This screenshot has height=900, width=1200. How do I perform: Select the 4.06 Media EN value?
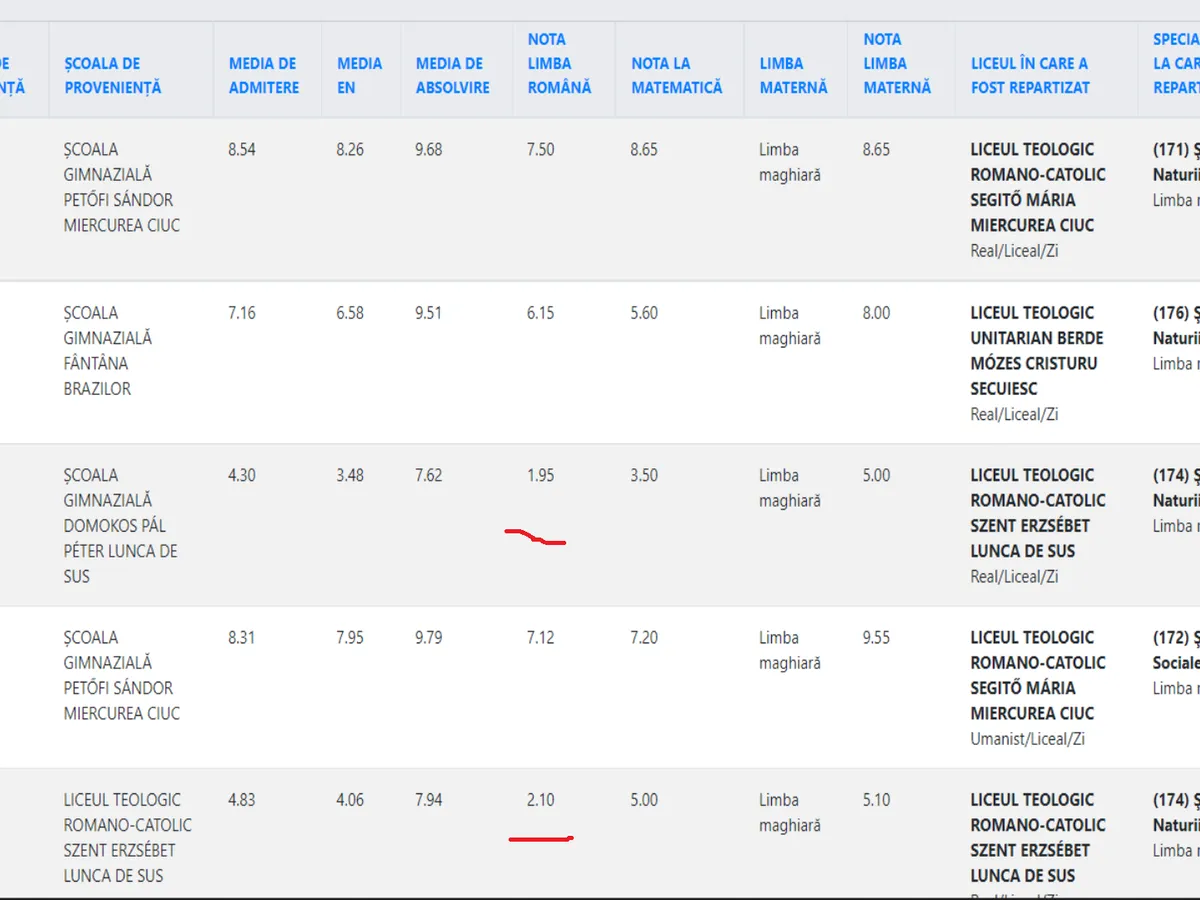pyautogui.click(x=350, y=800)
